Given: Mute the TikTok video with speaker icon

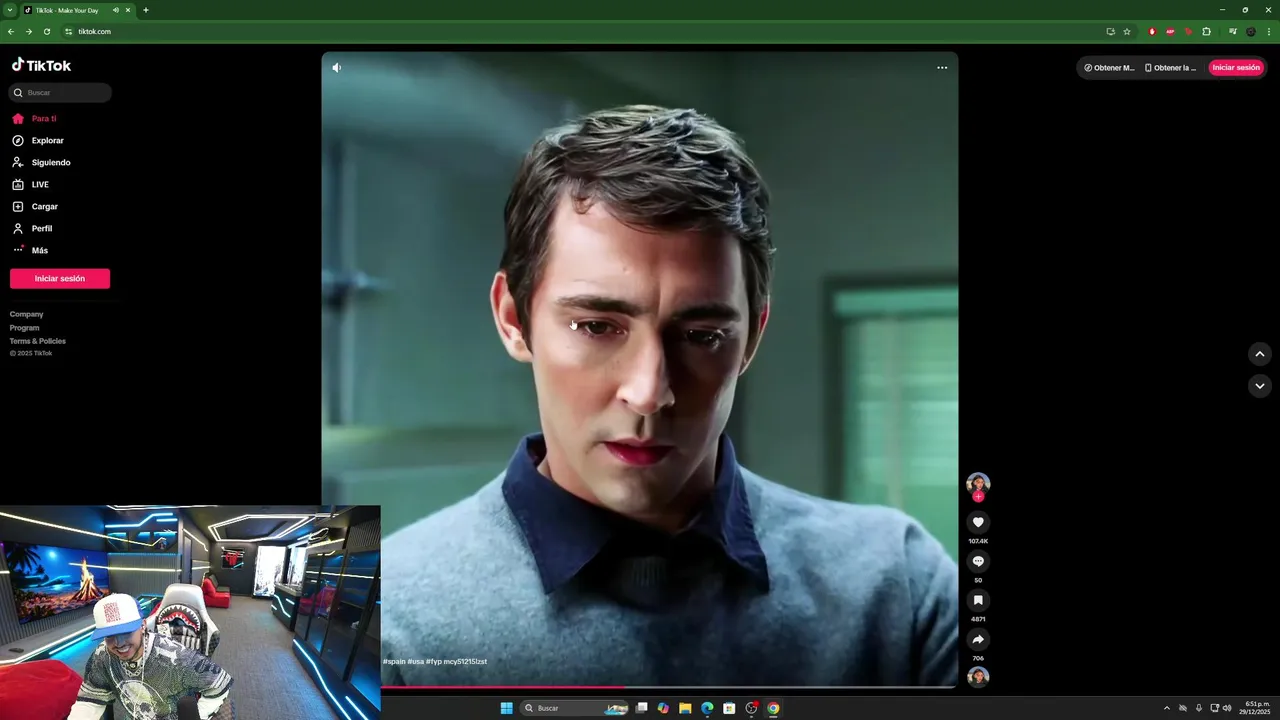Looking at the screenshot, I should coord(337,68).
